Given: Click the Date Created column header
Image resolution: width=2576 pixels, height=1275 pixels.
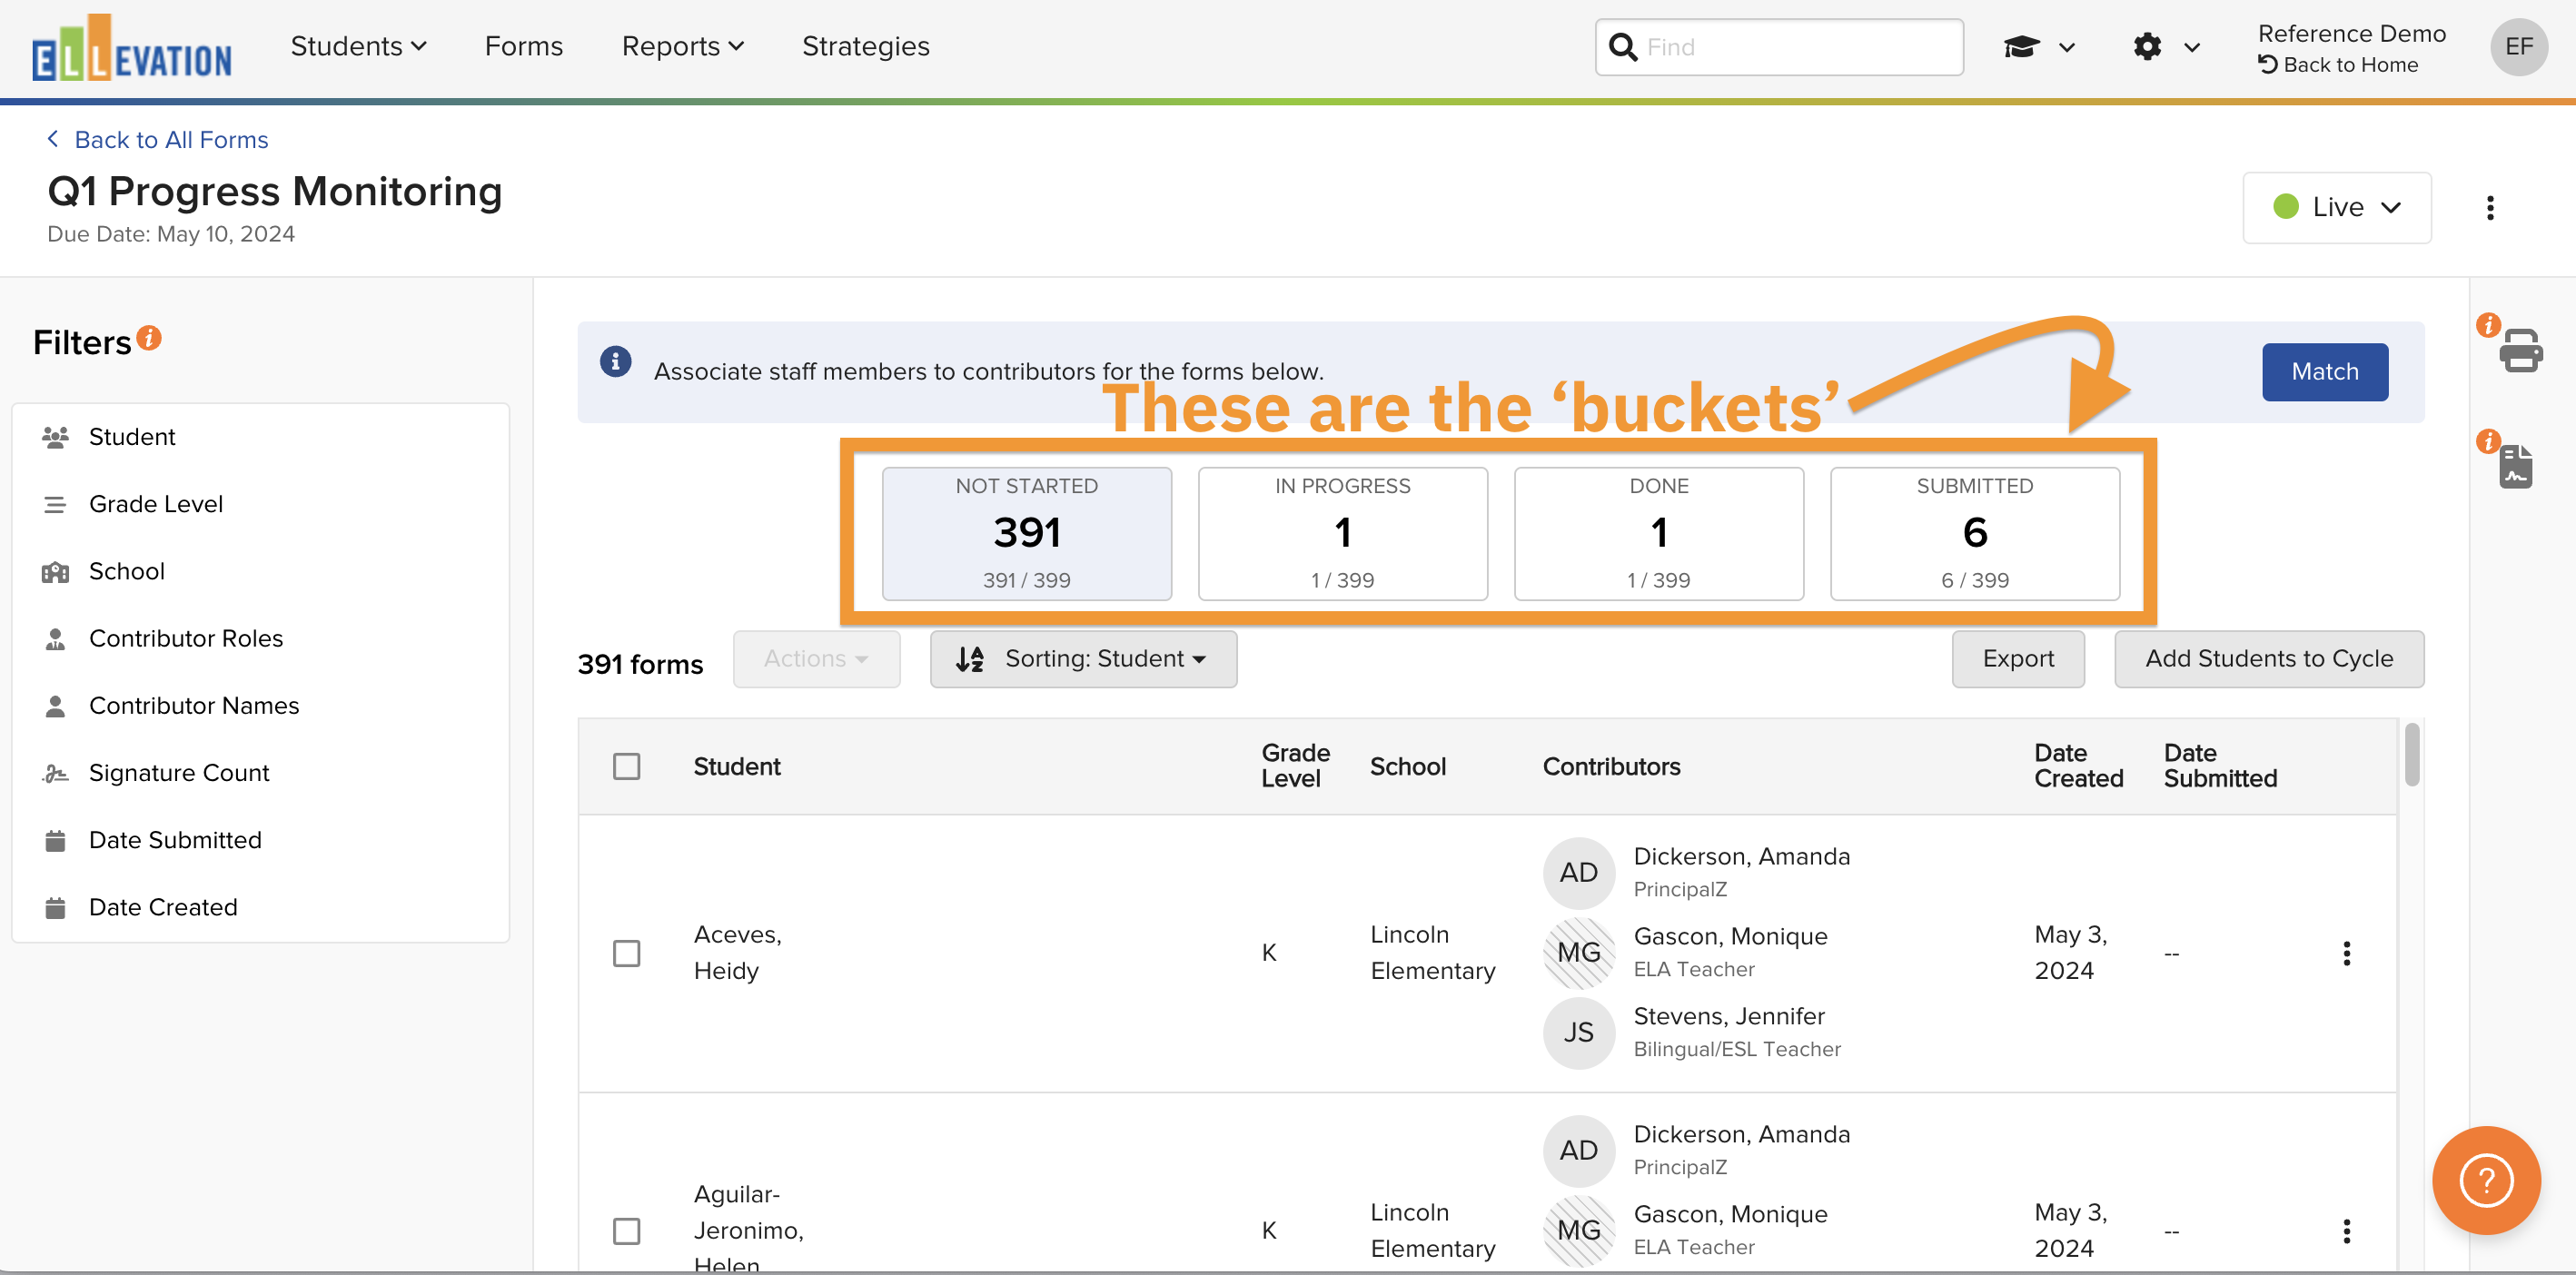Looking at the screenshot, I should [2077, 766].
